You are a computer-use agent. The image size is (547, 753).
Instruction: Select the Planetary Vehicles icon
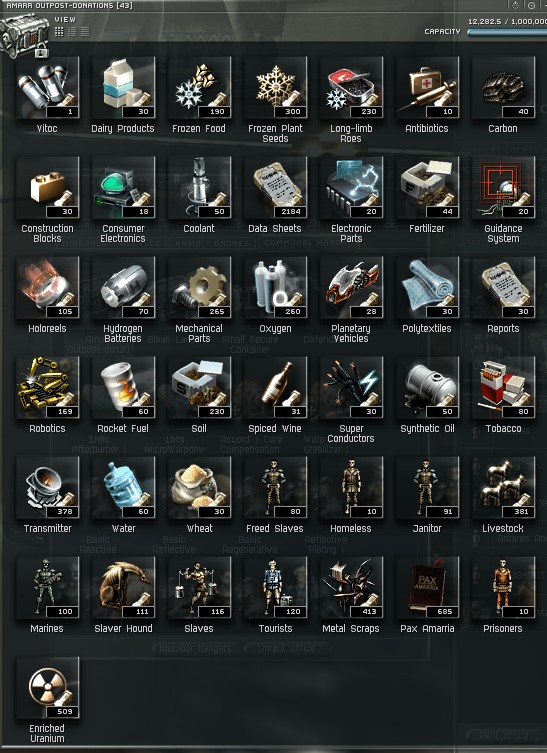pyautogui.click(x=351, y=288)
